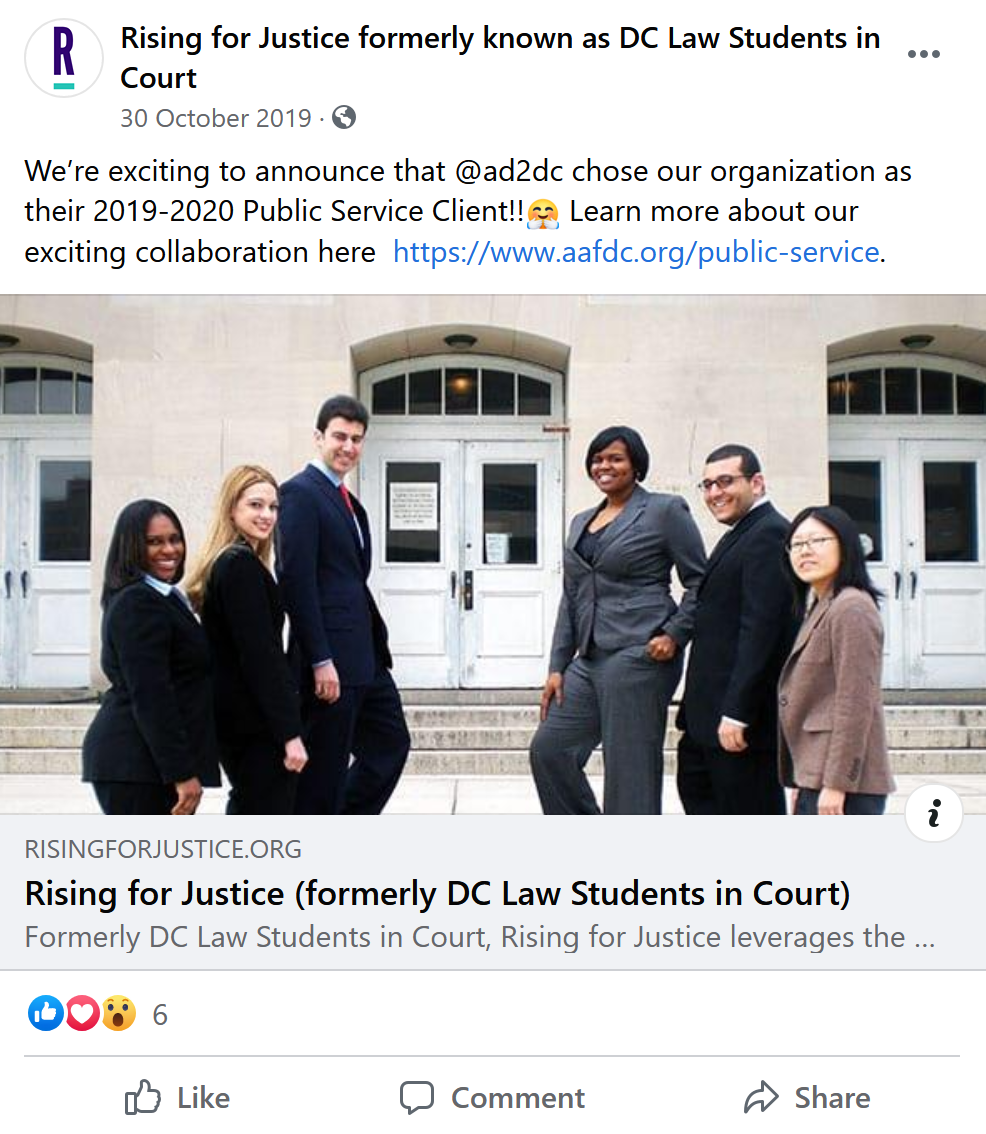Open the aafdc.org/public-service link

pyautogui.click(x=636, y=252)
